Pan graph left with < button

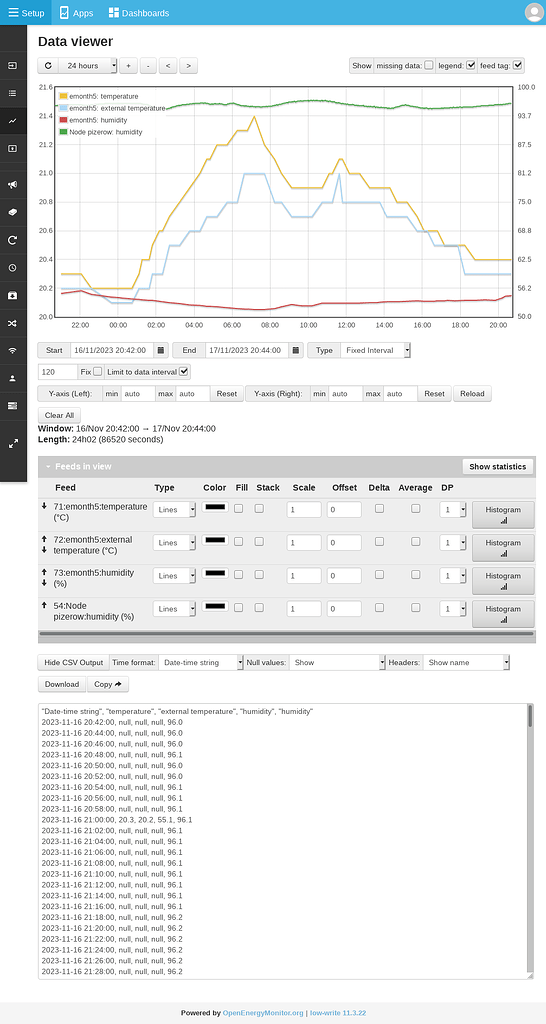point(168,65)
